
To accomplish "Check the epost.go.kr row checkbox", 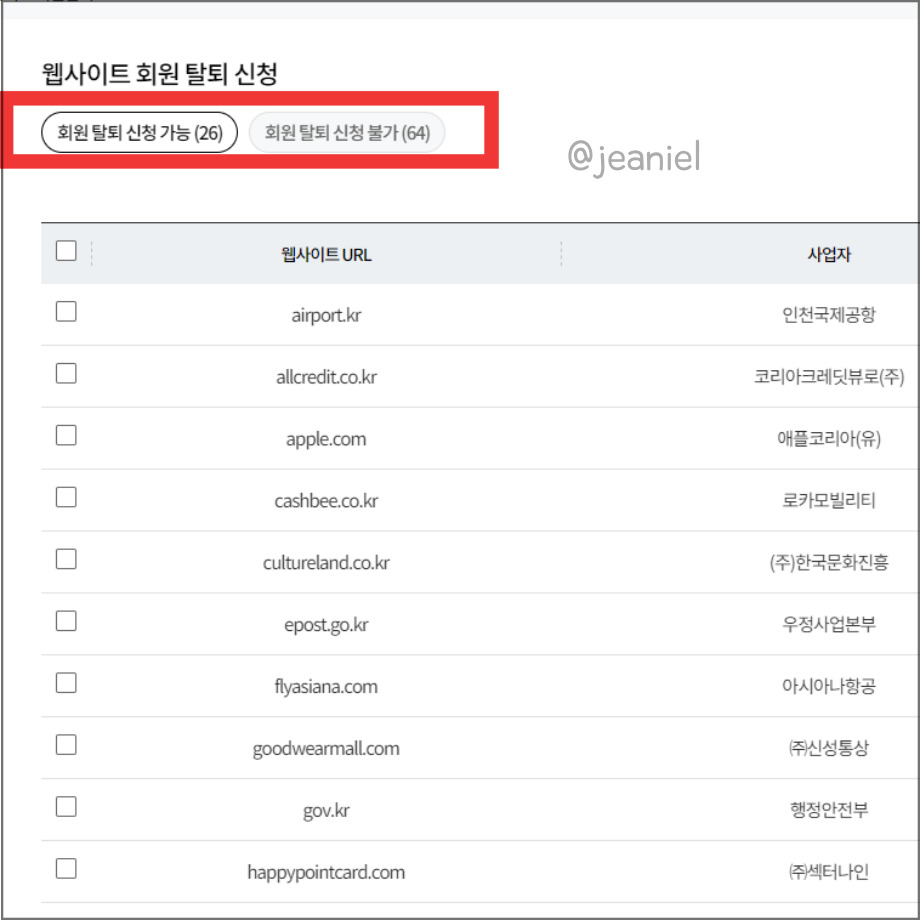I will tap(65, 621).
